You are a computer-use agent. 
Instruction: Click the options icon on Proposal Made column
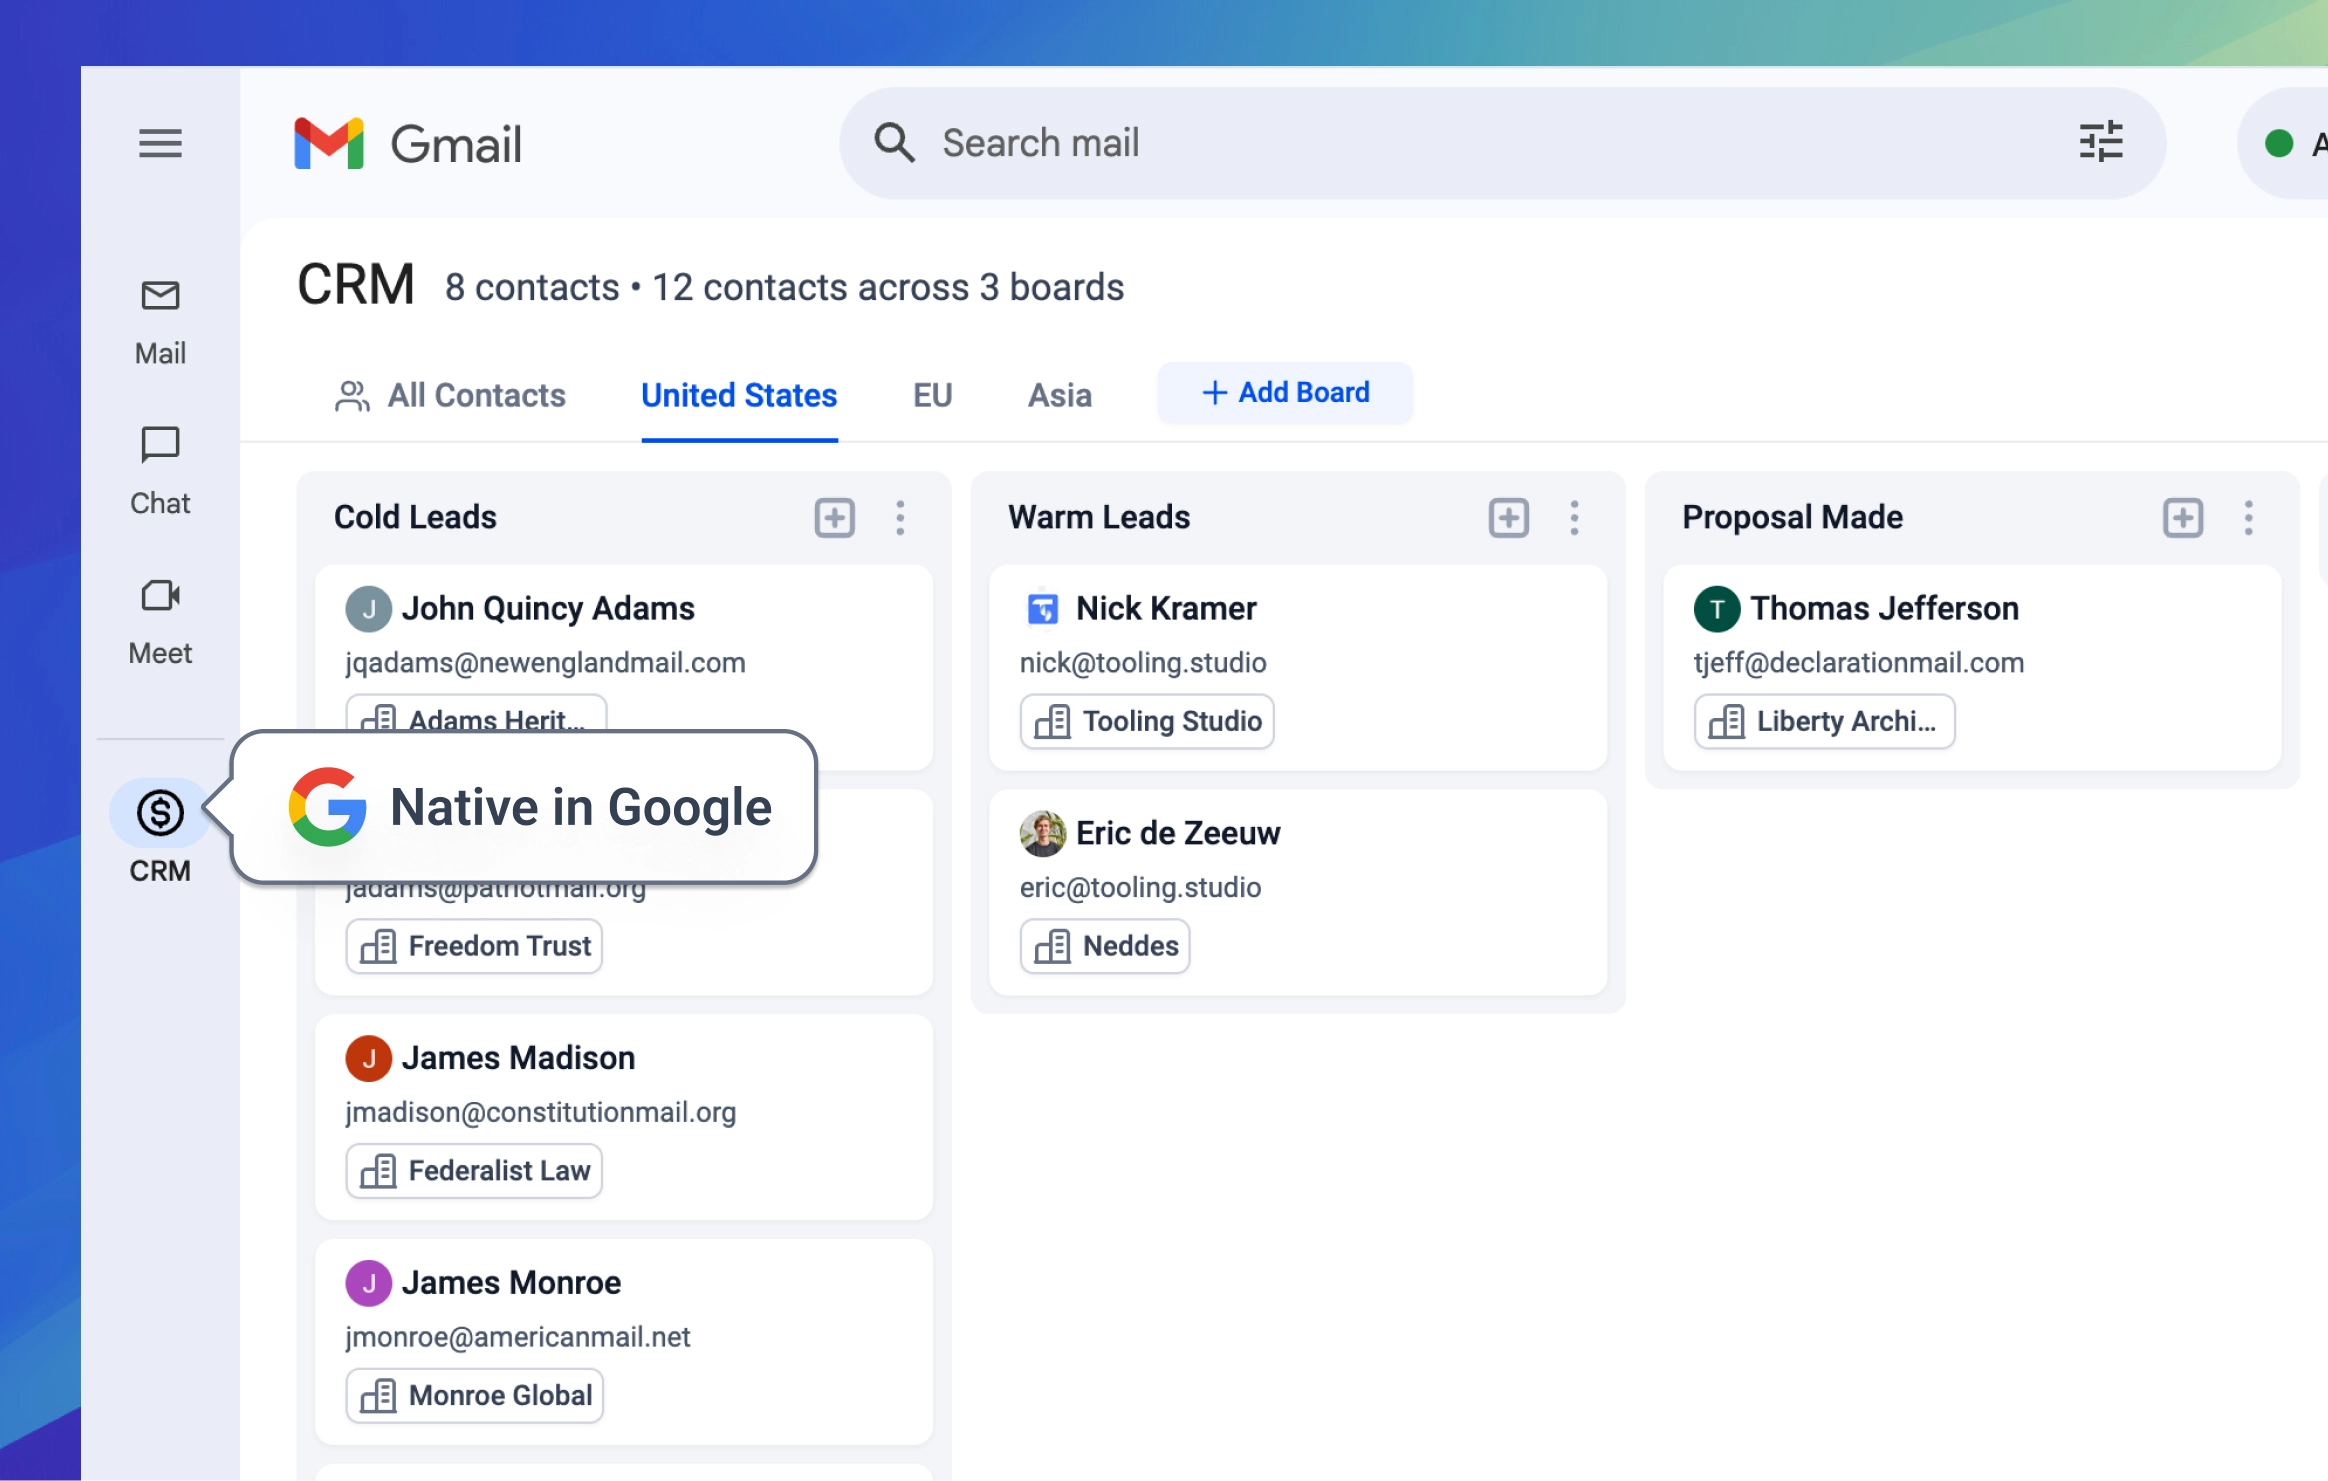click(2247, 516)
